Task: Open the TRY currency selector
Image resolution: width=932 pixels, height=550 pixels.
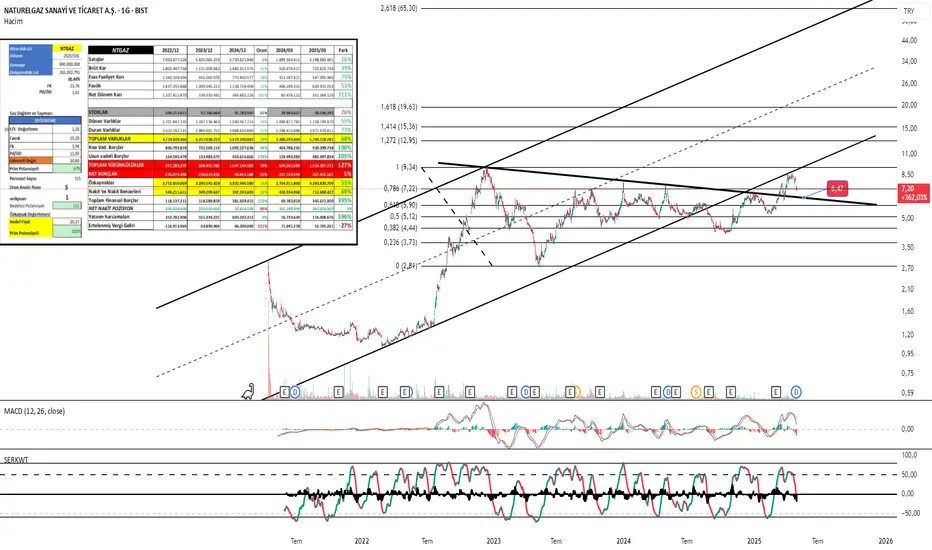Action: click(x=909, y=11)
